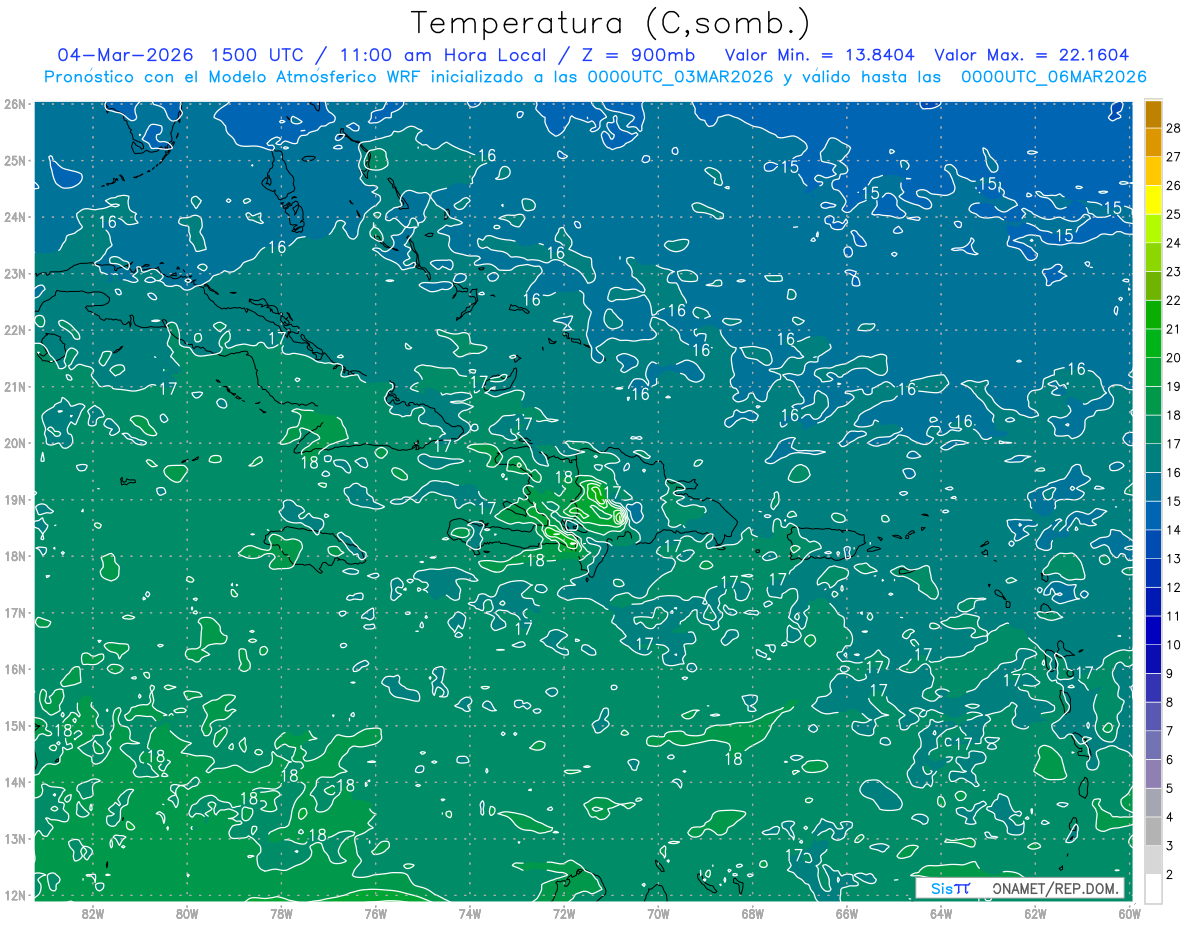Click the title "Temperatura (C,somb.)"
The width and height of the screenshot is (1200, 927).
(611, 24)
